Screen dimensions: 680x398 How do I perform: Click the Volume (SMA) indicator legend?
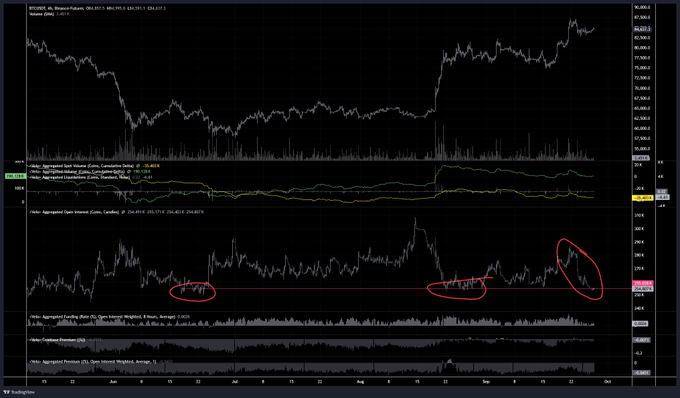pyautogui.click(x=41, y=14)
